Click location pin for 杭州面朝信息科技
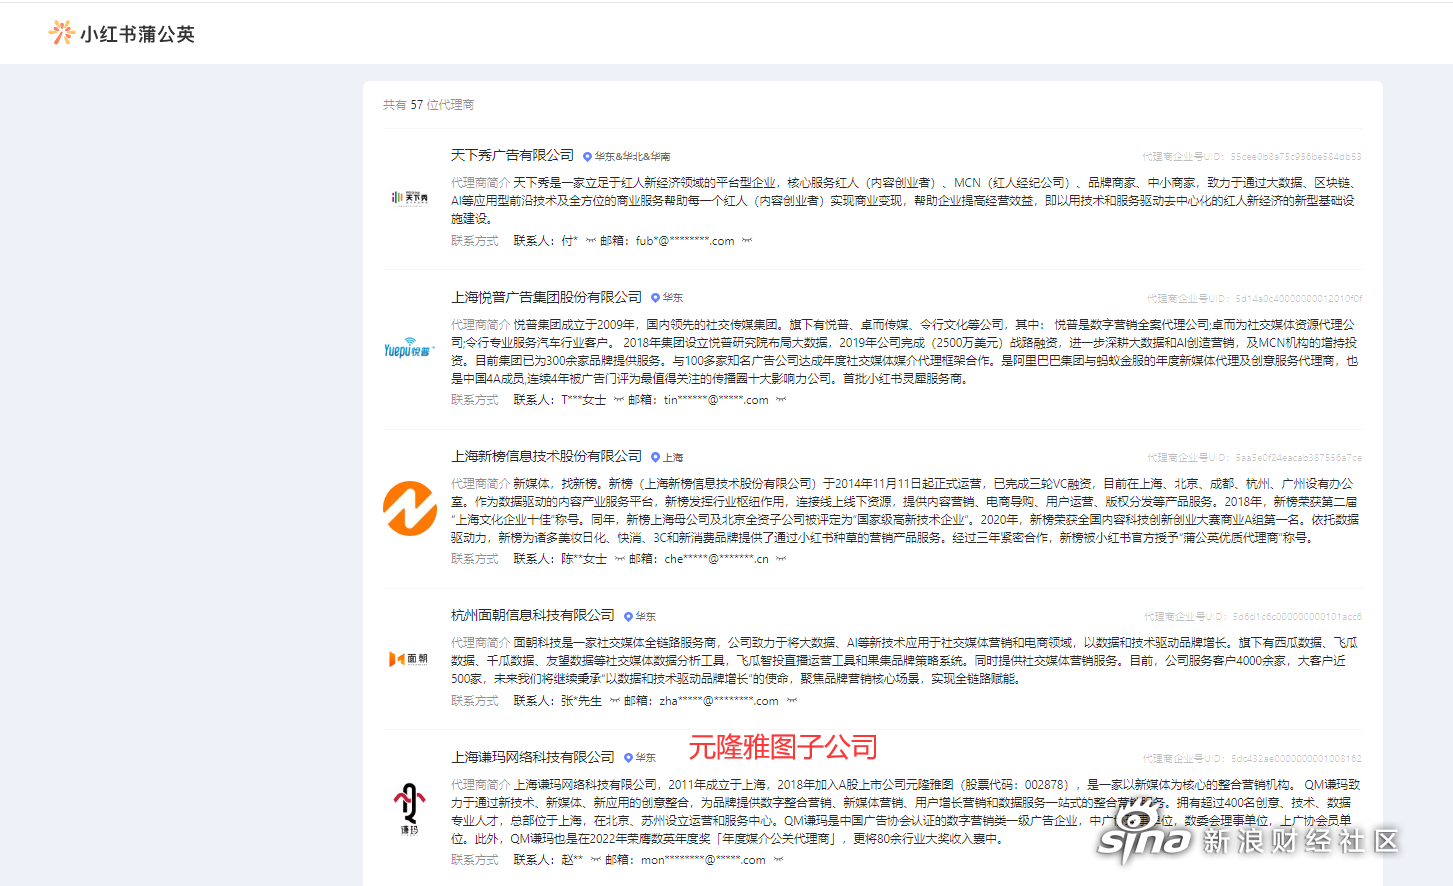 click(628, 617)
